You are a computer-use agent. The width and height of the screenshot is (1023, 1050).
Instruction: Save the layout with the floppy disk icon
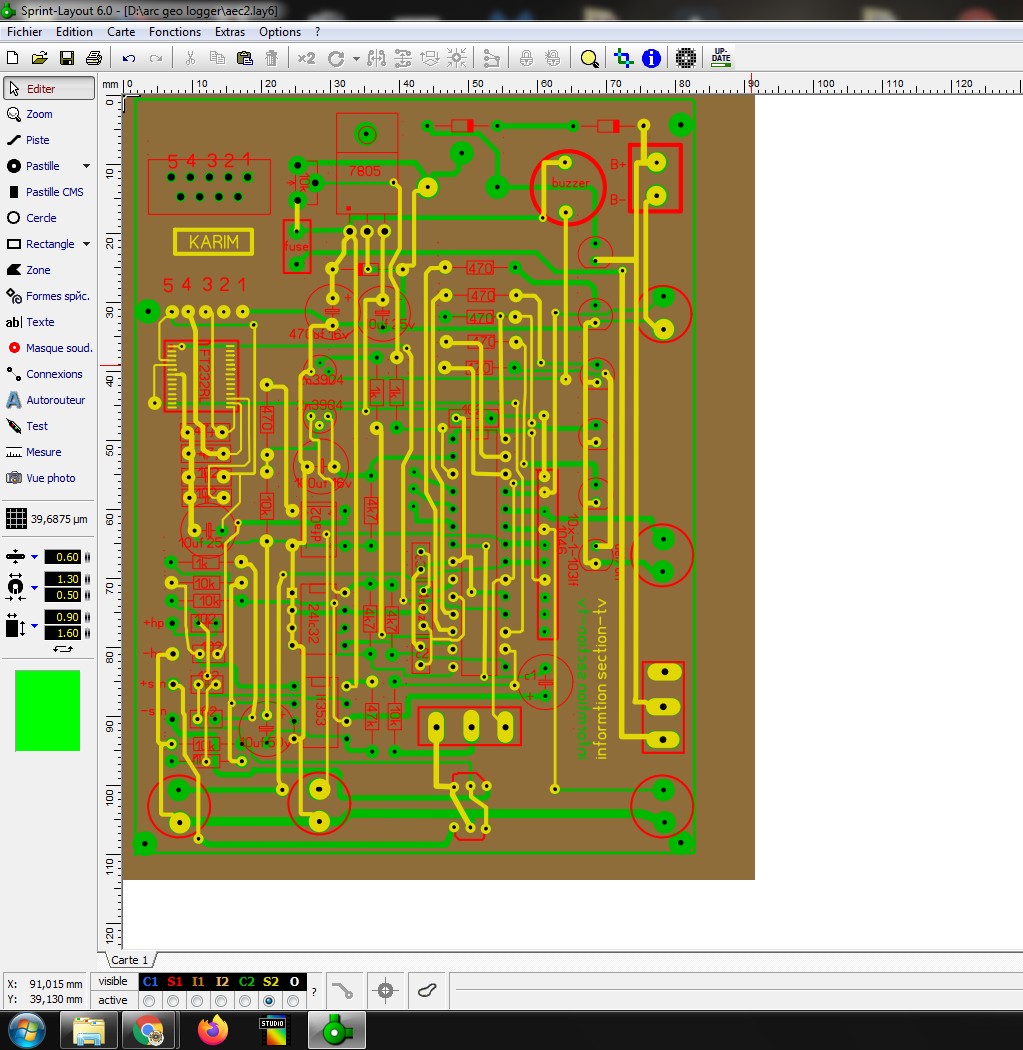click(x=67, y=58)
